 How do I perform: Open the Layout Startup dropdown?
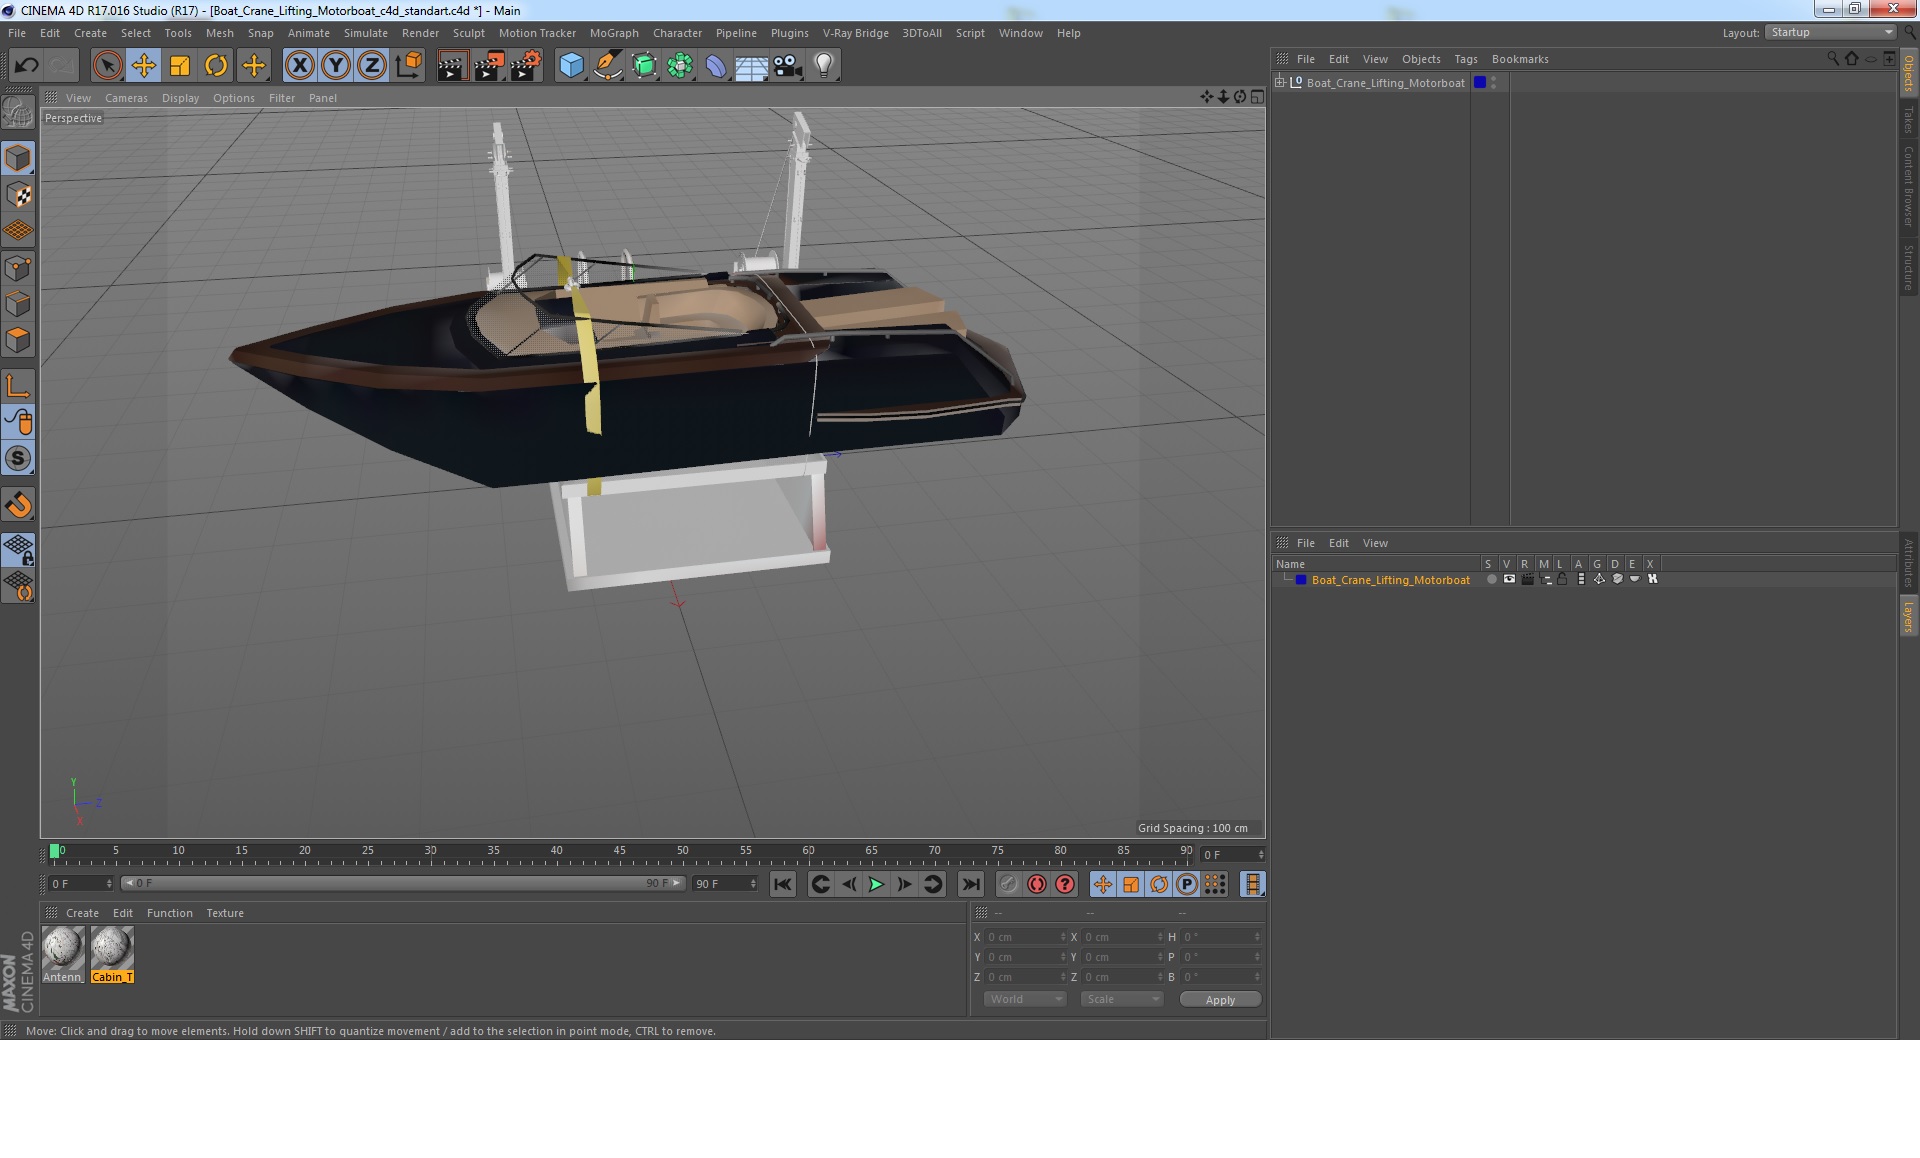pos(1831,33)
